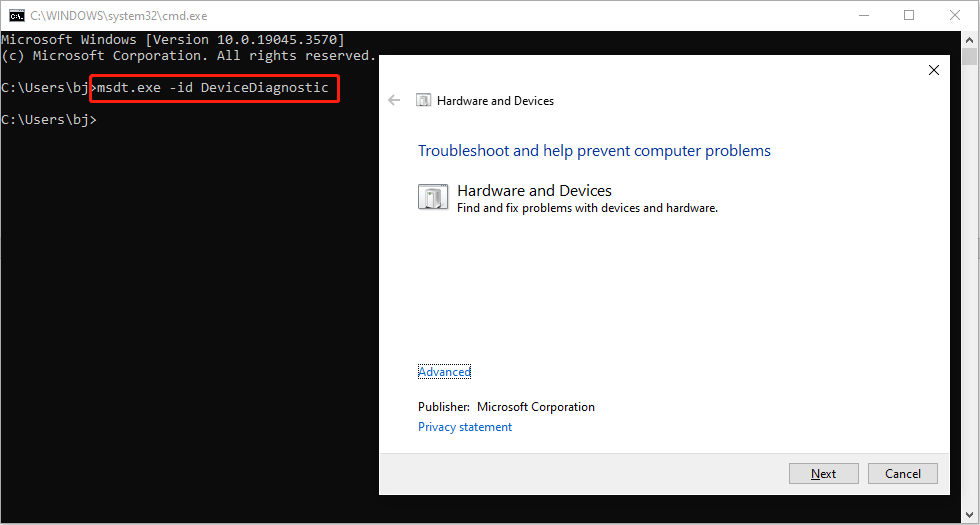Click the 'Hardware and Devices' large title text

coord(534,191)
